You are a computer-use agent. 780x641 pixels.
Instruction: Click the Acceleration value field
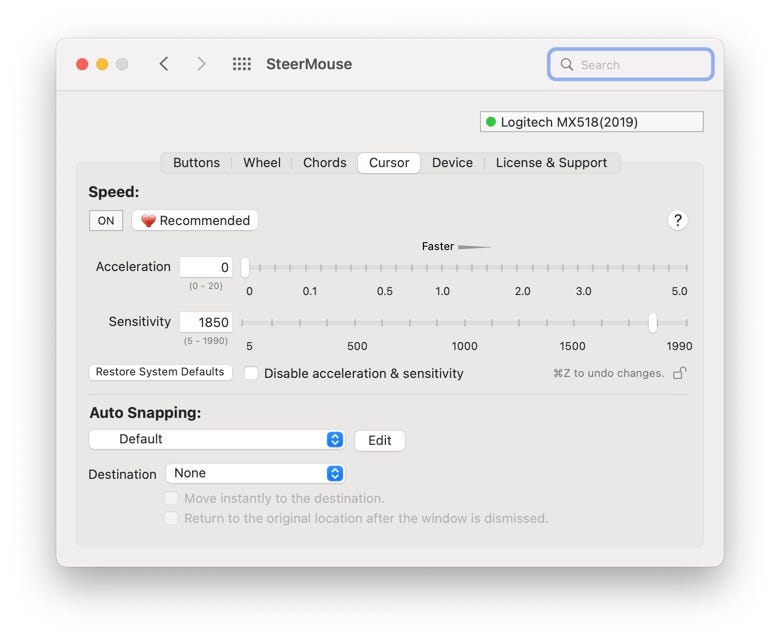206,267
